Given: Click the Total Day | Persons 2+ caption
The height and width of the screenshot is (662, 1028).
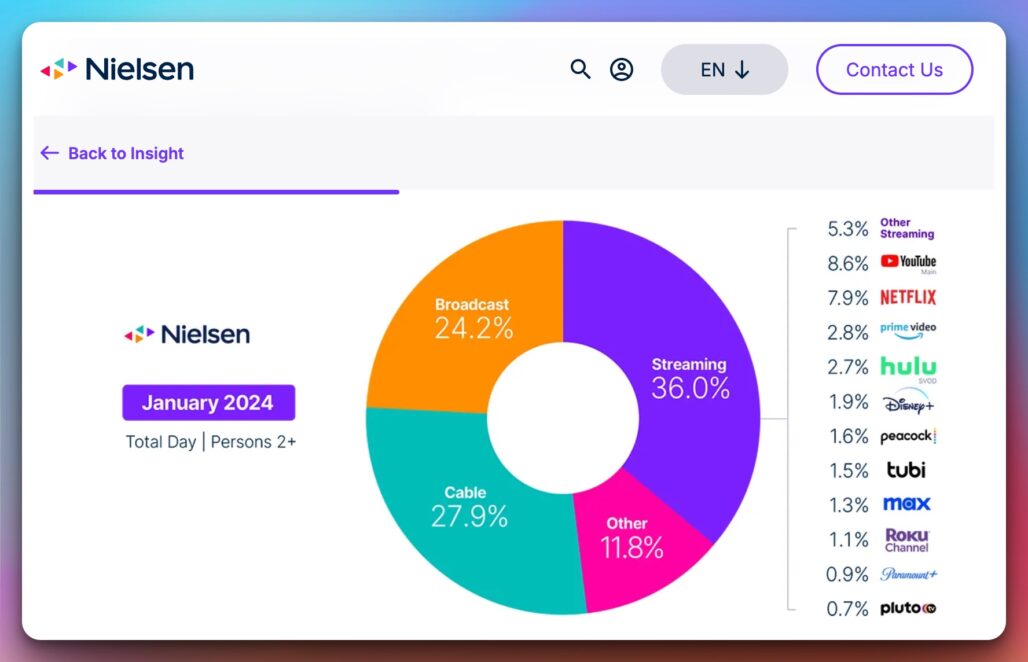Looking at the screenshot, I should point(211,442).
